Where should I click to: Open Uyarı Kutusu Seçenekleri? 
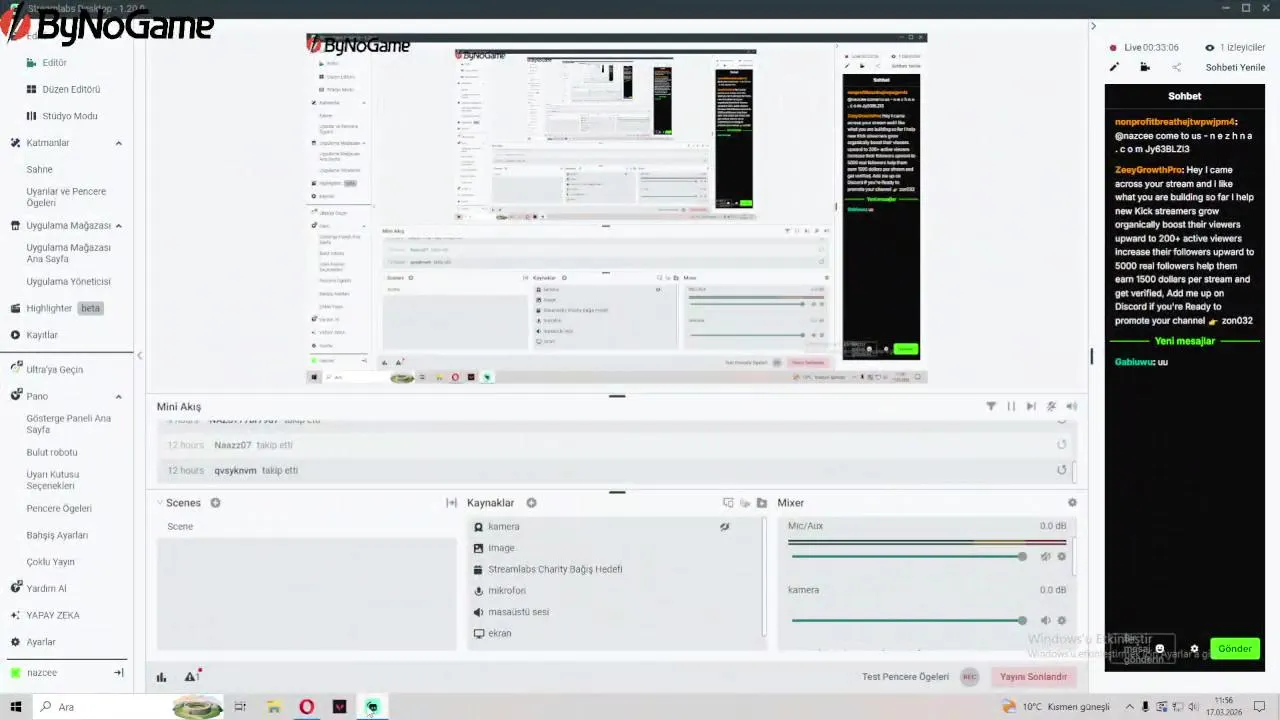52,480
